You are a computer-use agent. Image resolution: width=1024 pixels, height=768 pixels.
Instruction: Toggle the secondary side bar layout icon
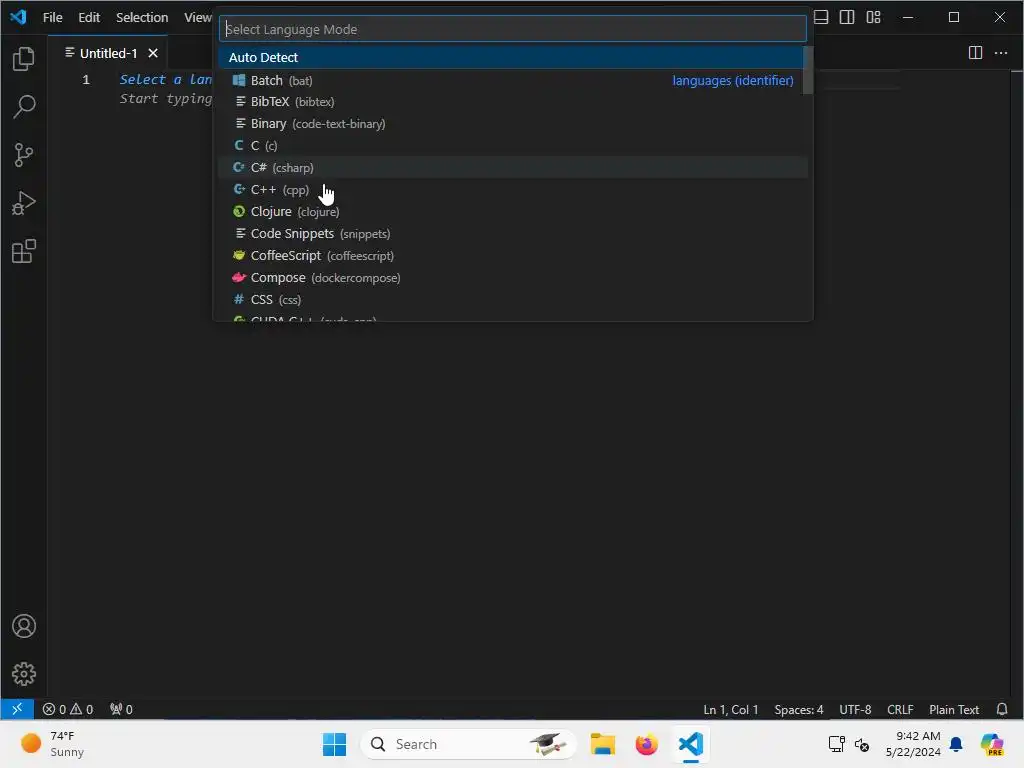click(x=847, y=17)
